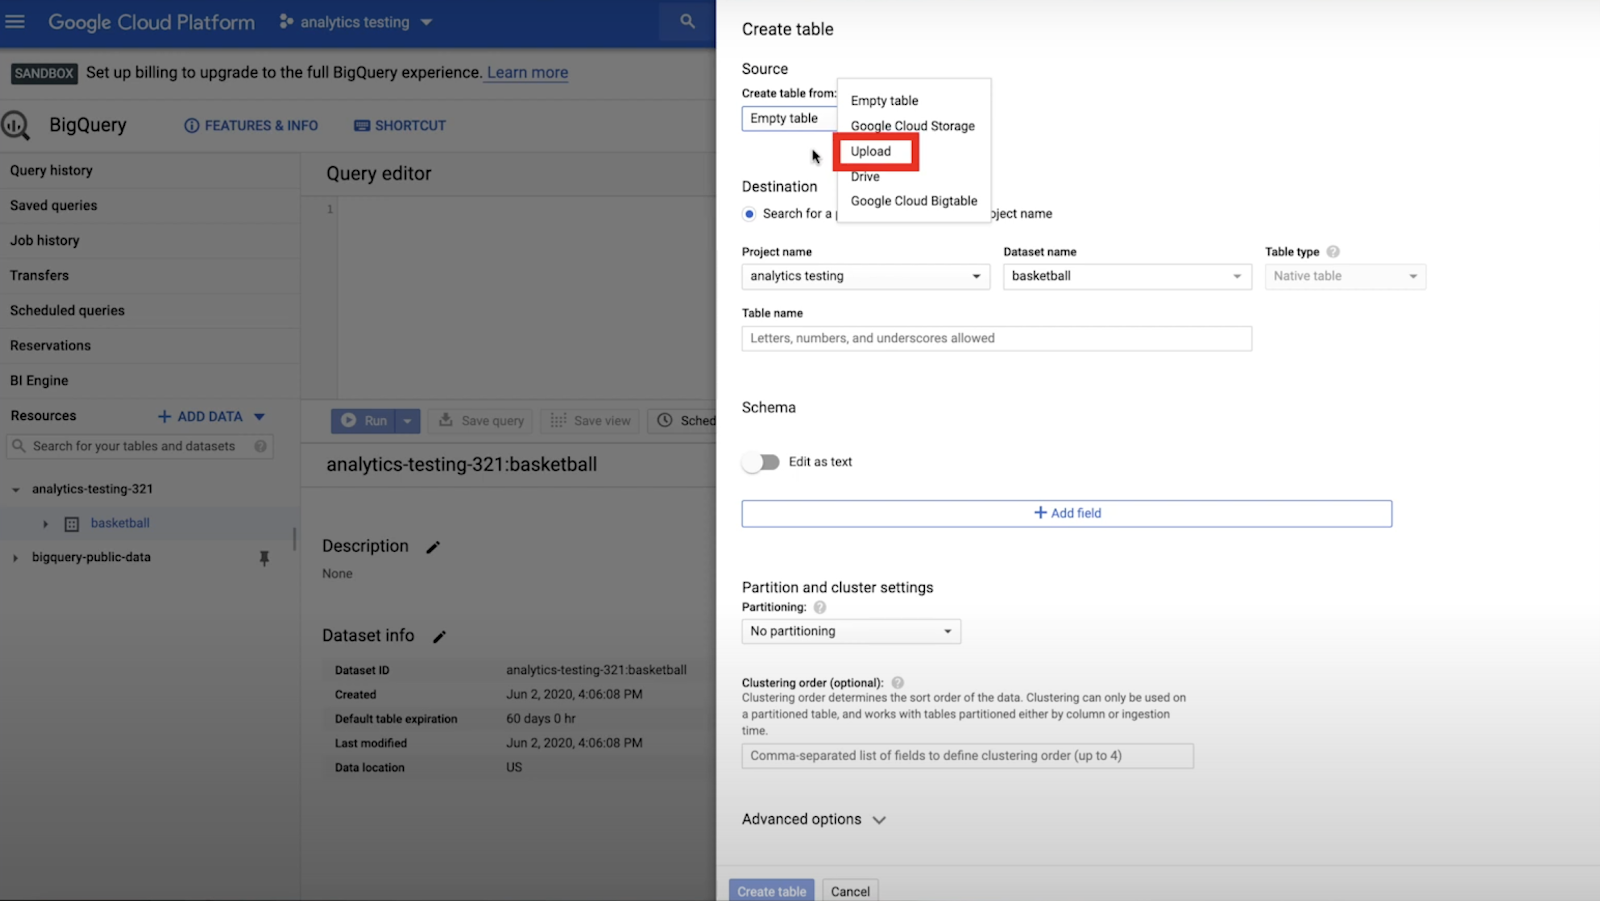Select the basketball dataset in Resources

point(120,523)
